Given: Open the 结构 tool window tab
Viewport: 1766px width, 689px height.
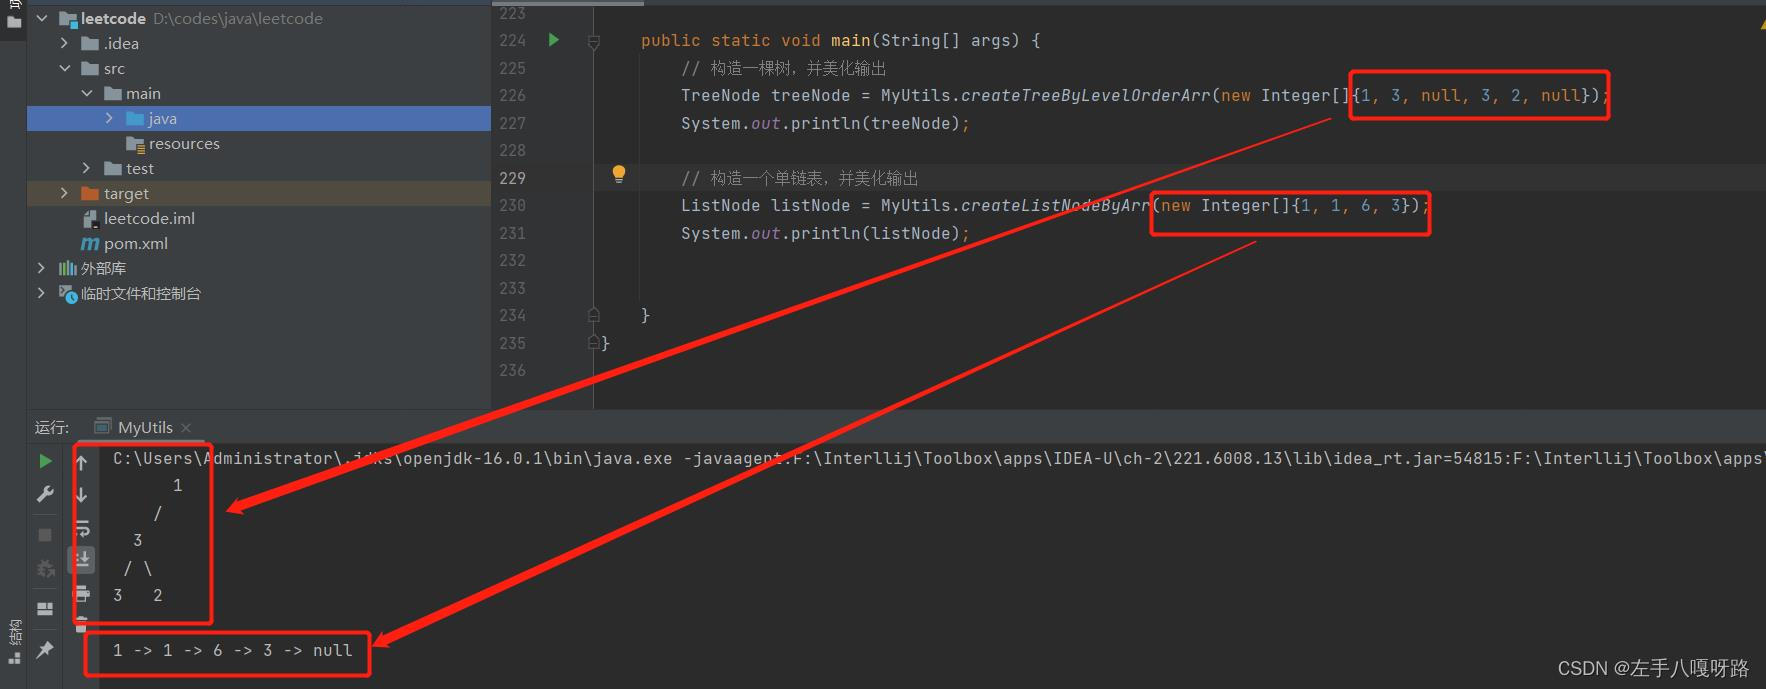Looking at the screenshot, I should pyautogui.click(x=14, y=641).
